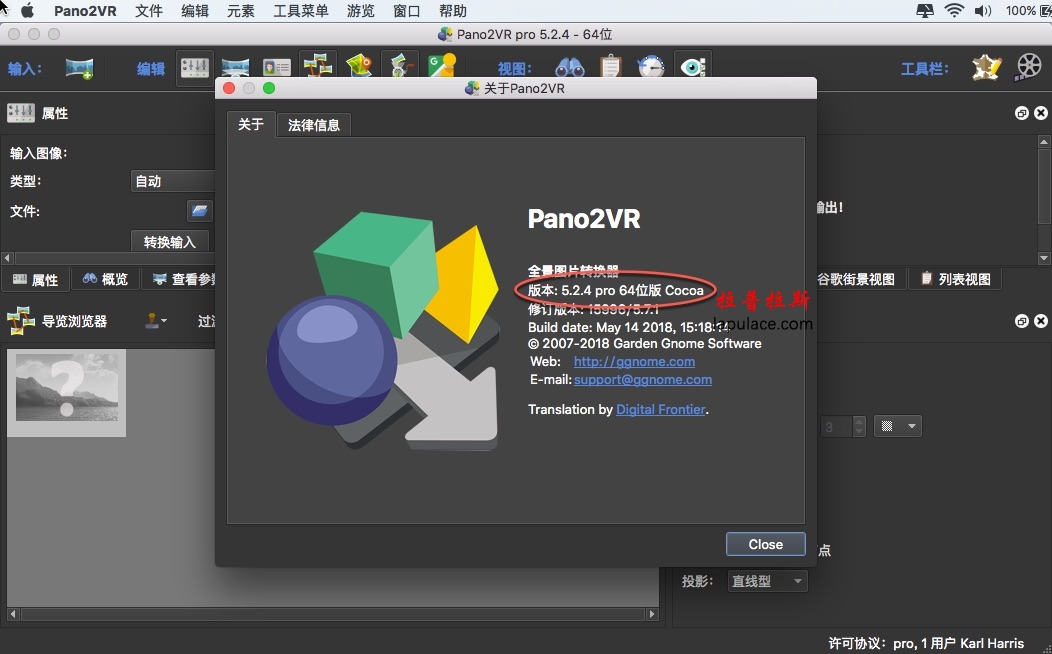Screen dimensions: 1052x654
Task: Toggle the properties panel toolbar icon
Action: pos(195,68)
